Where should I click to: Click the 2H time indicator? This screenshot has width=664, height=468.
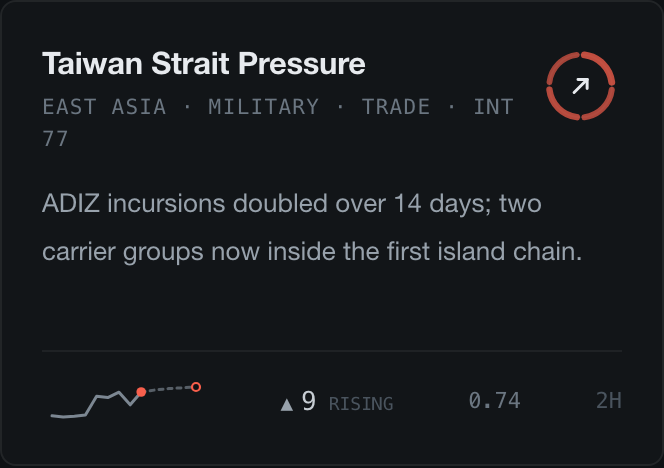tap(609, 401)
